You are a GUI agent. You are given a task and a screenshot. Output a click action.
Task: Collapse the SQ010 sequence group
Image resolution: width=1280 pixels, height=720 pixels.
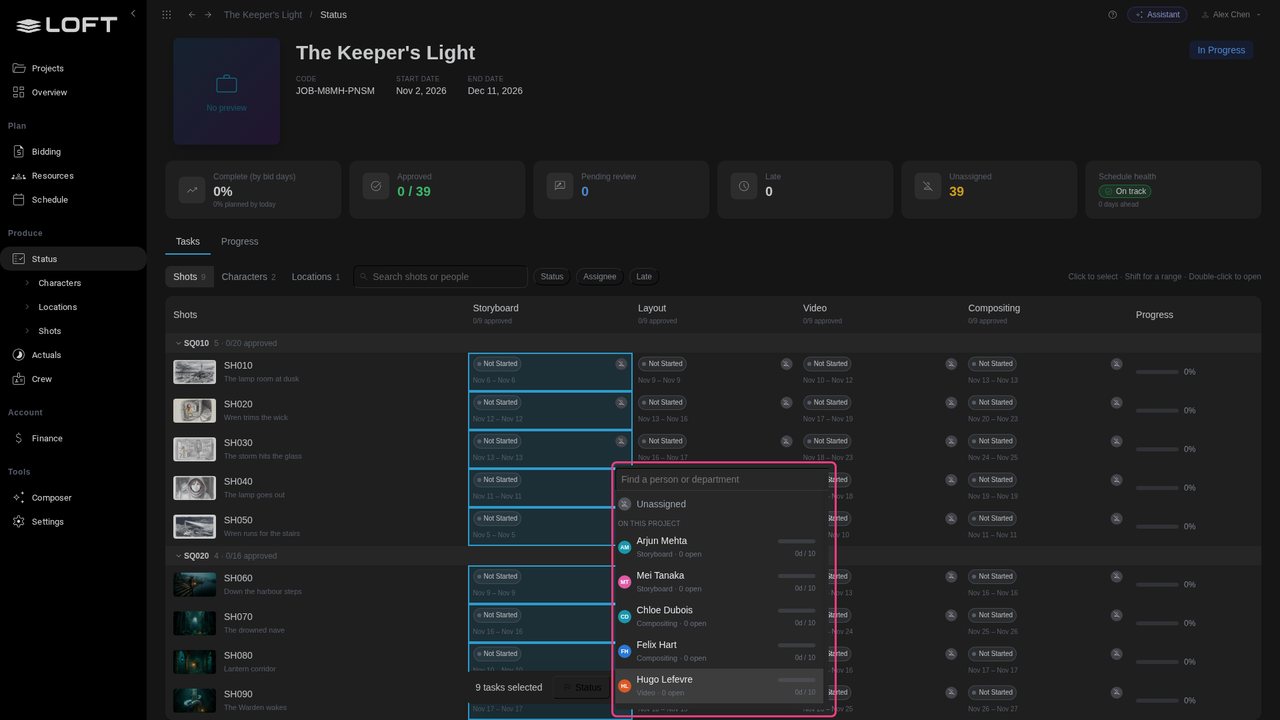point(178,343)
